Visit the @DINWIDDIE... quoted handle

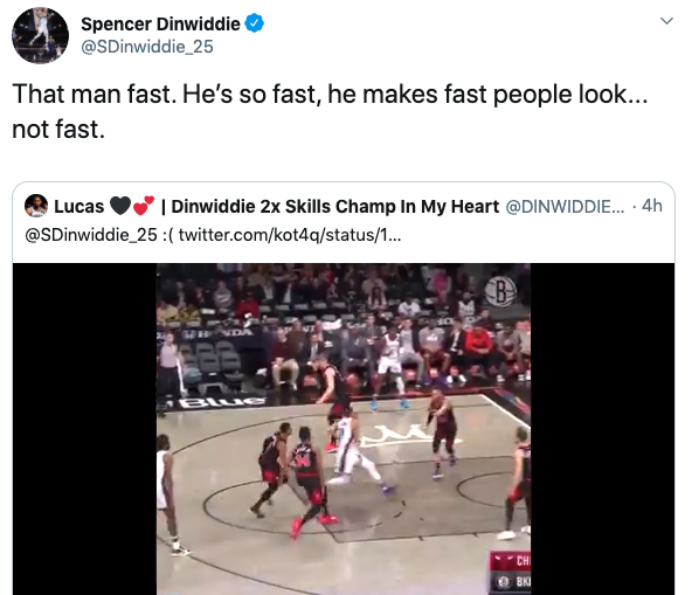click(564, 206)
